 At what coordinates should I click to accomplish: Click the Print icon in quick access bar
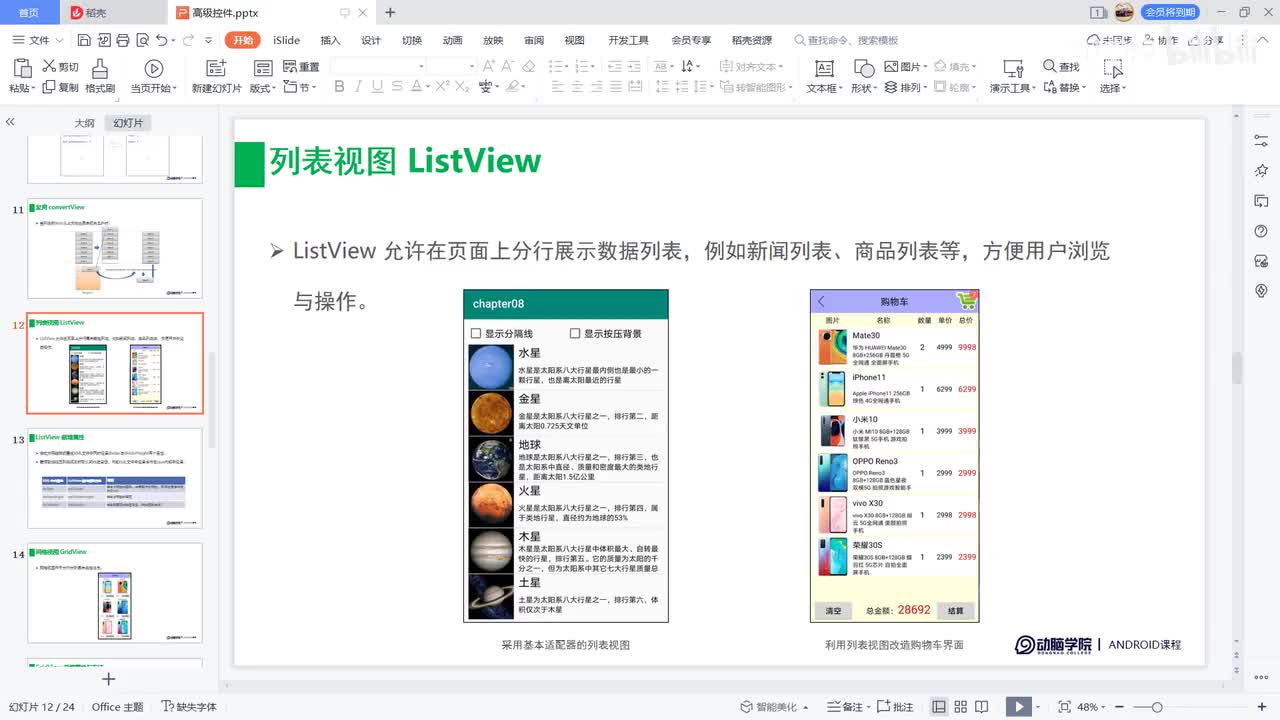pyautogui.click(x=122, y=40)
